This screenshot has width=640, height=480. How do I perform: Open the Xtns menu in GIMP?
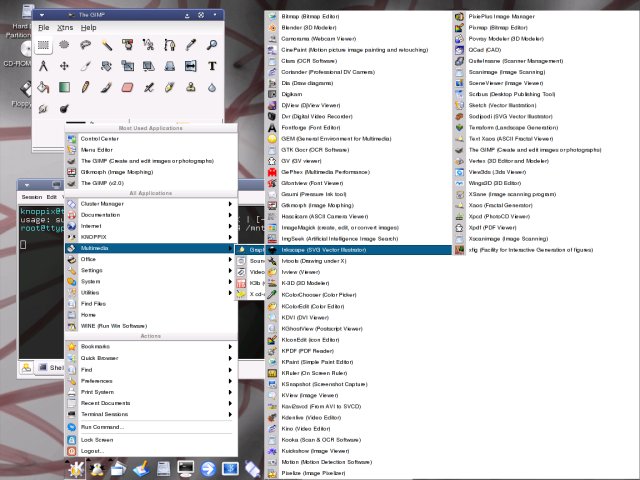(x=65, y=28)
